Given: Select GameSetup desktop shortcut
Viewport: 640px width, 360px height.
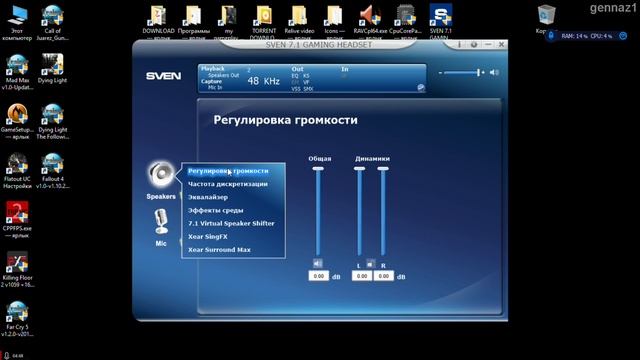Looking at the screenshot, I should point(17,122).
